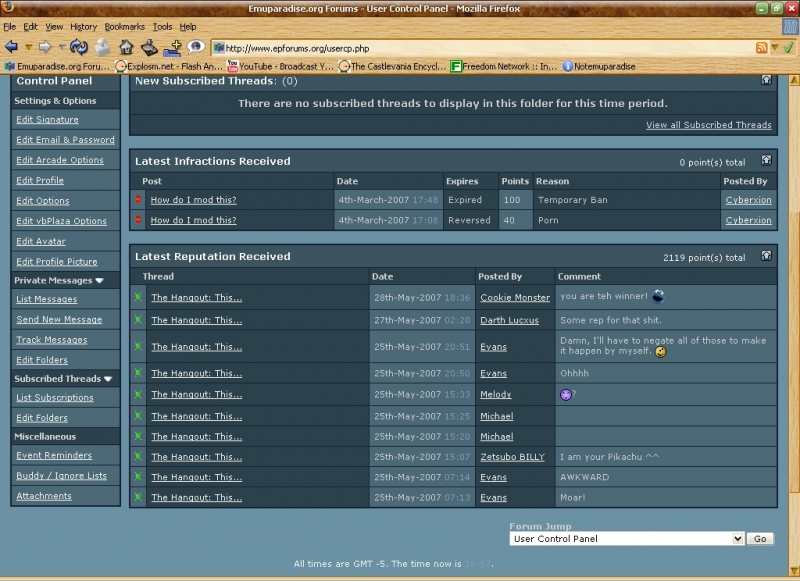The image size is (800, 581).
Task: Click the RSS feed icon in address bar
Action: click(761, 48)
